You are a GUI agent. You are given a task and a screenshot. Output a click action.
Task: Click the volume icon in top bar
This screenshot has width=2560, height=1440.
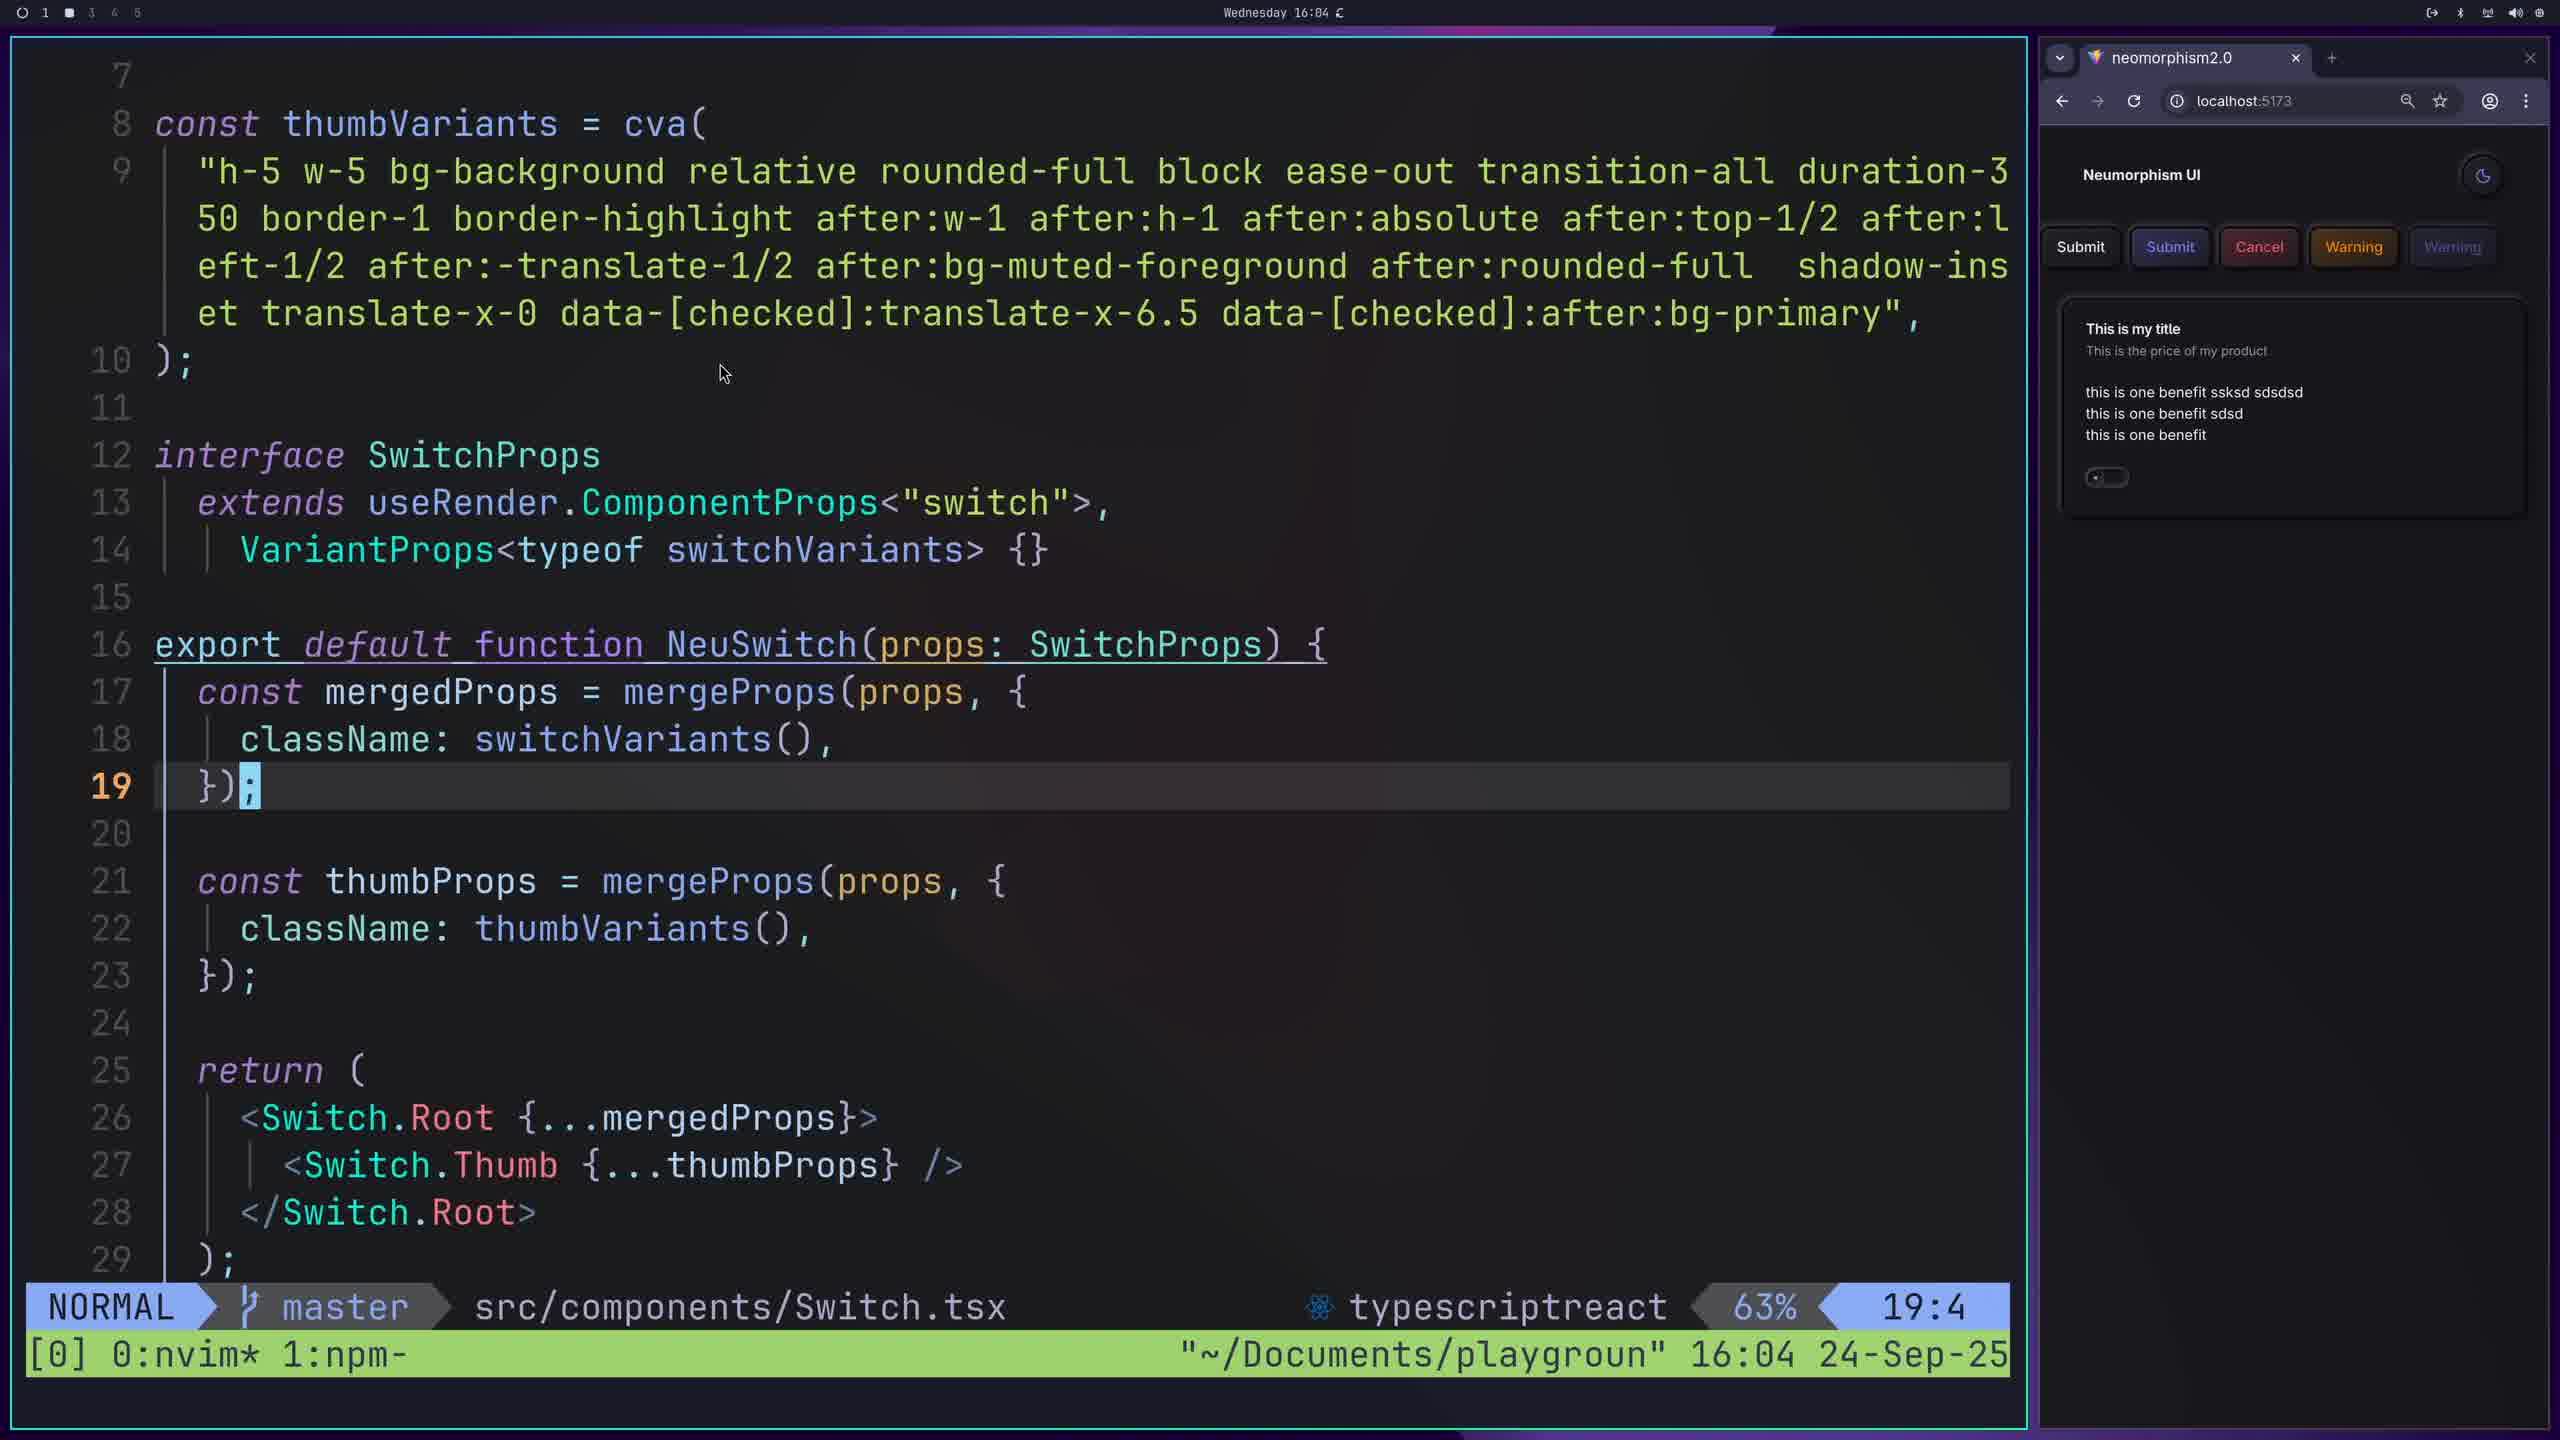click(2515, 13)
